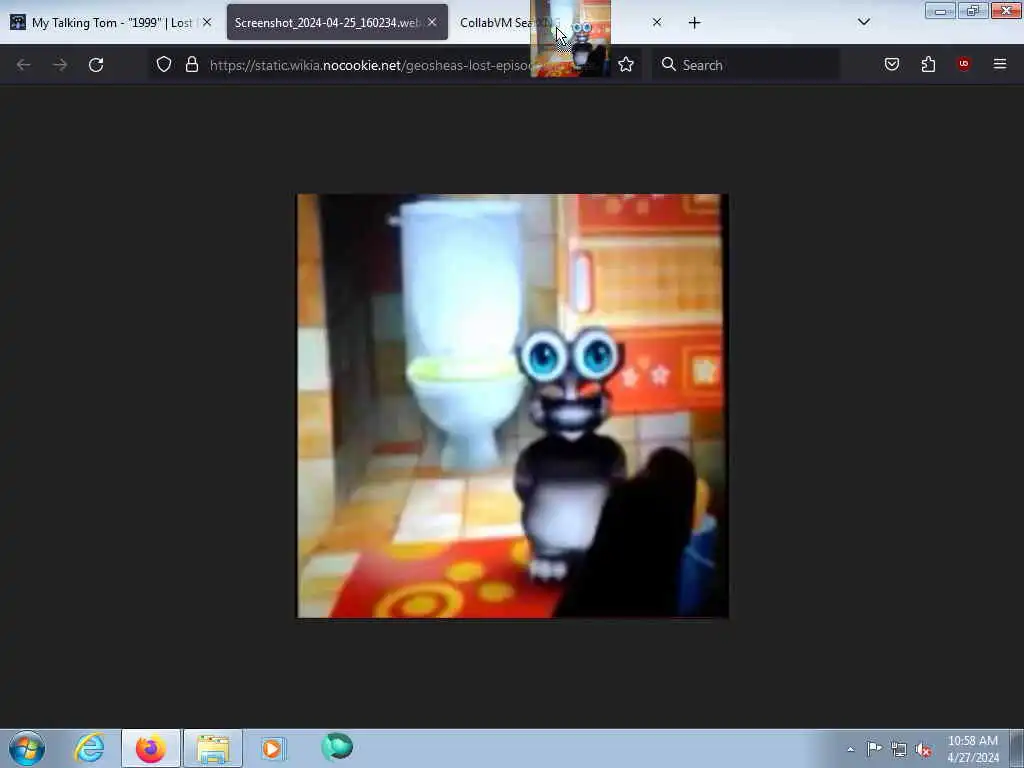Minimize the Firefox window
This screenshot has width=1024, height=768.
[x=940, y=11]
